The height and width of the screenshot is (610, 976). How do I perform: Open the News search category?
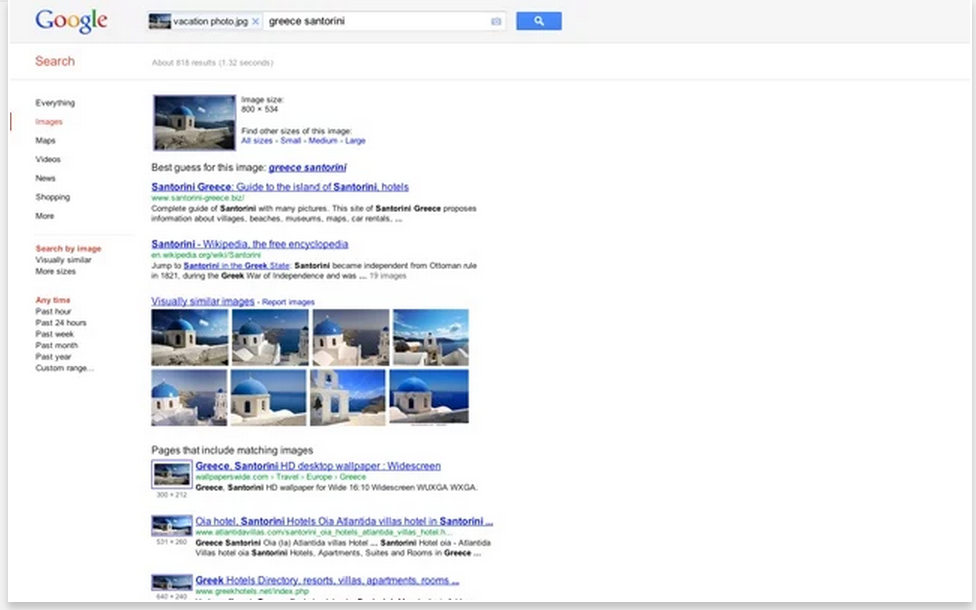45,178
